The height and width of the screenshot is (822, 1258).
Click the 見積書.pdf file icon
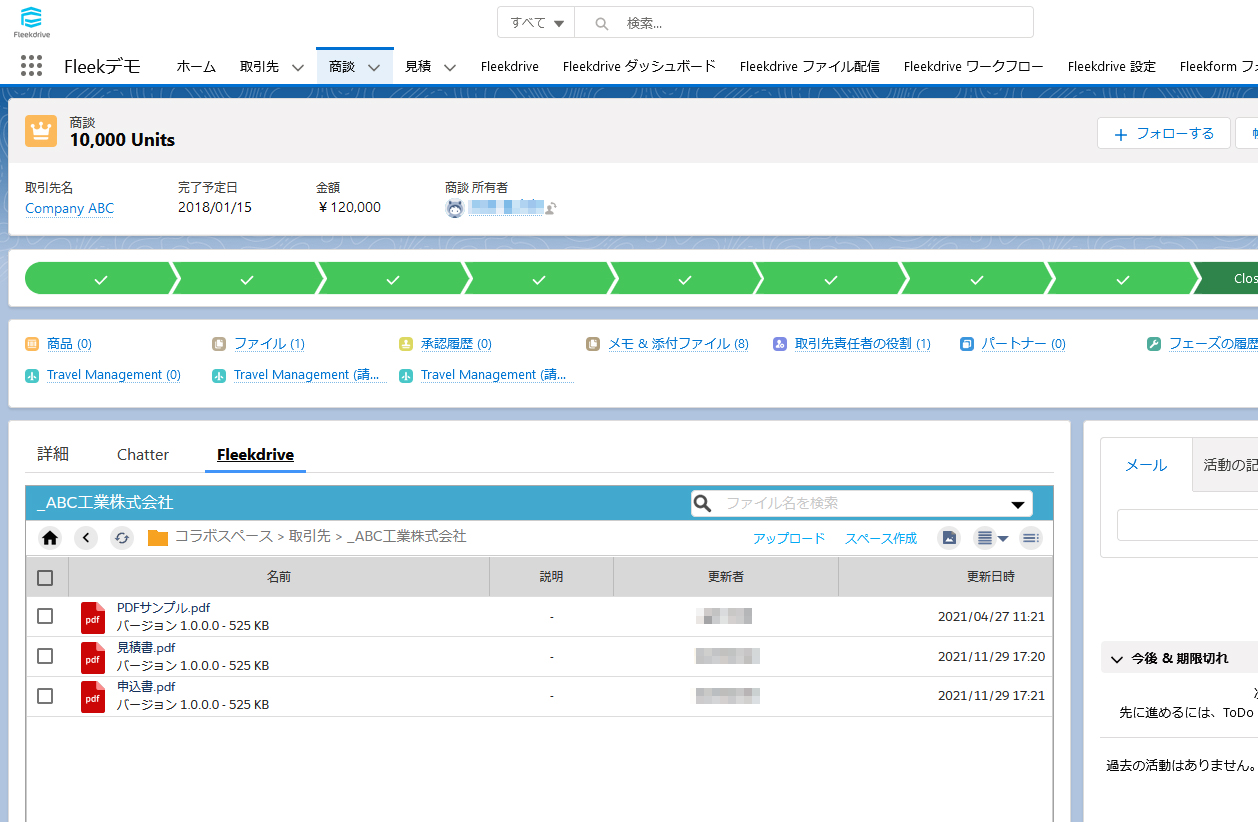93,657
